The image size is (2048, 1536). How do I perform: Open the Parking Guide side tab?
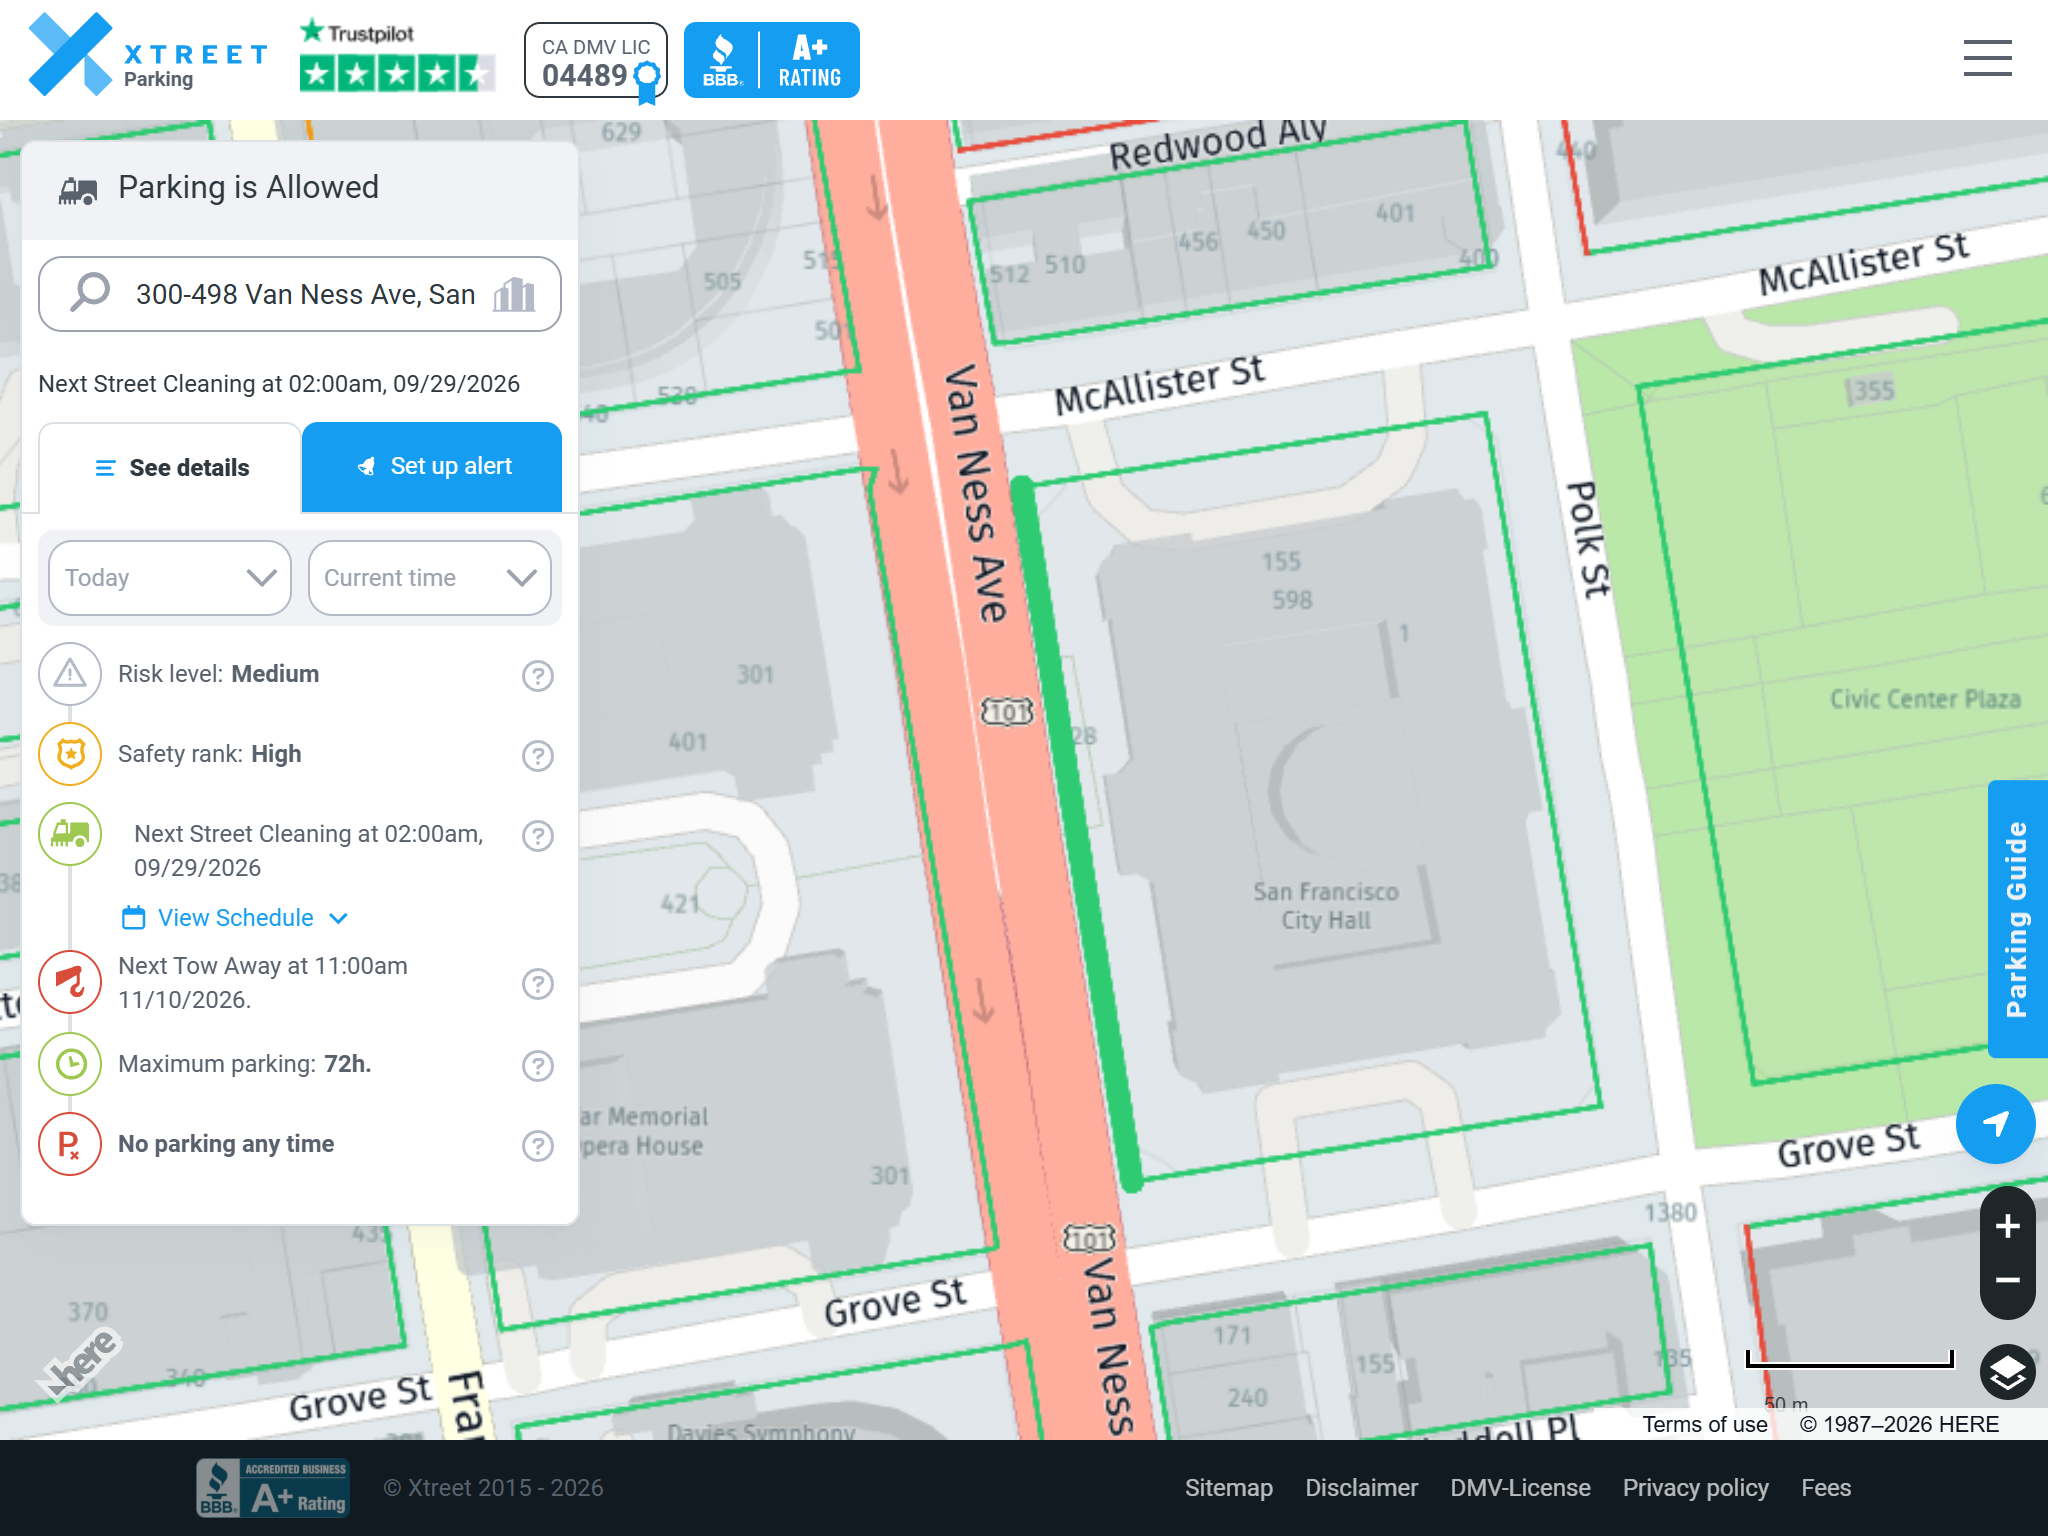point(2017,919)
